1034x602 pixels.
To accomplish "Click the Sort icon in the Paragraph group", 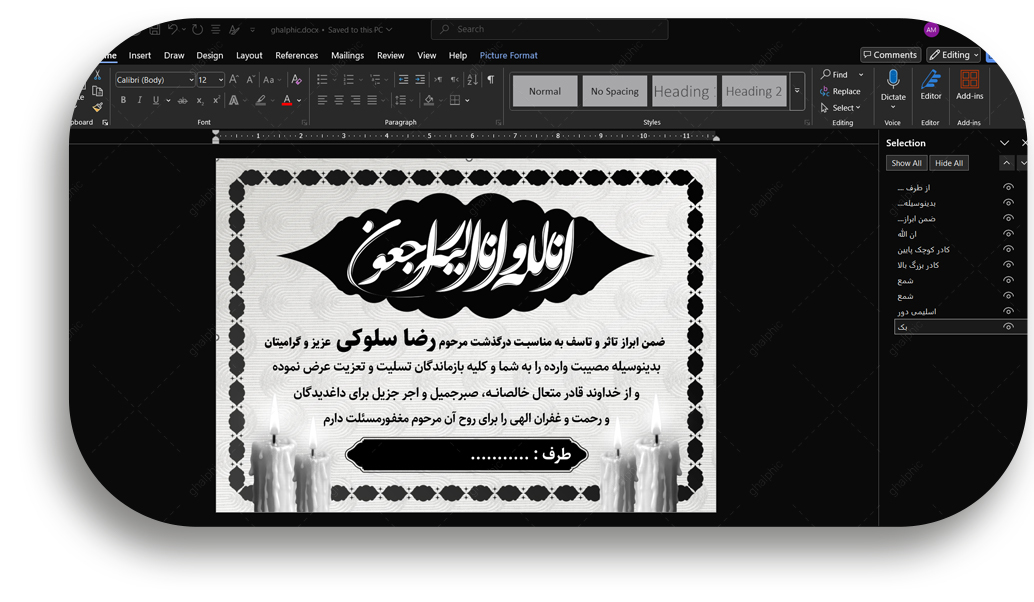I will click(472, 79).
